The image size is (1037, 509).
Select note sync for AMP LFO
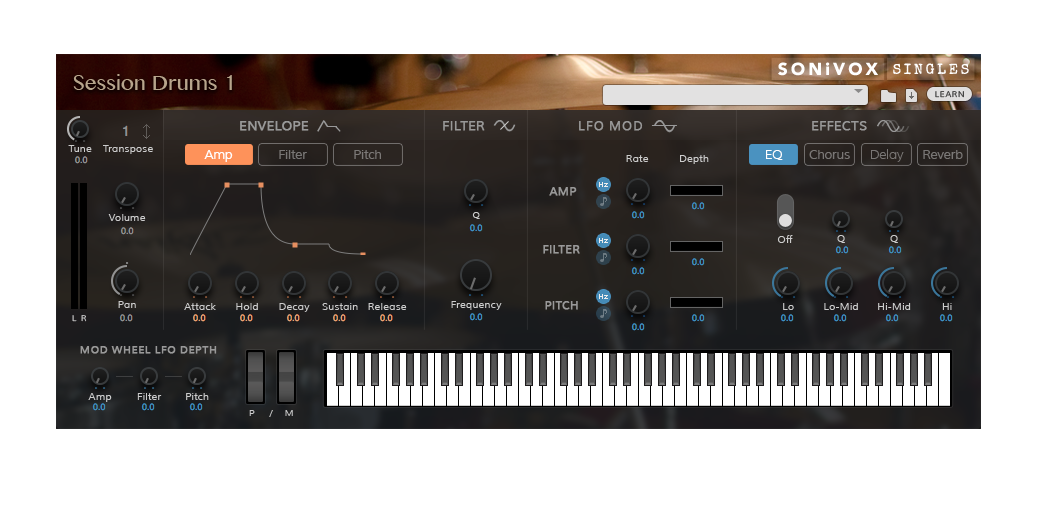pyautogui.click(x=603, y=202)
